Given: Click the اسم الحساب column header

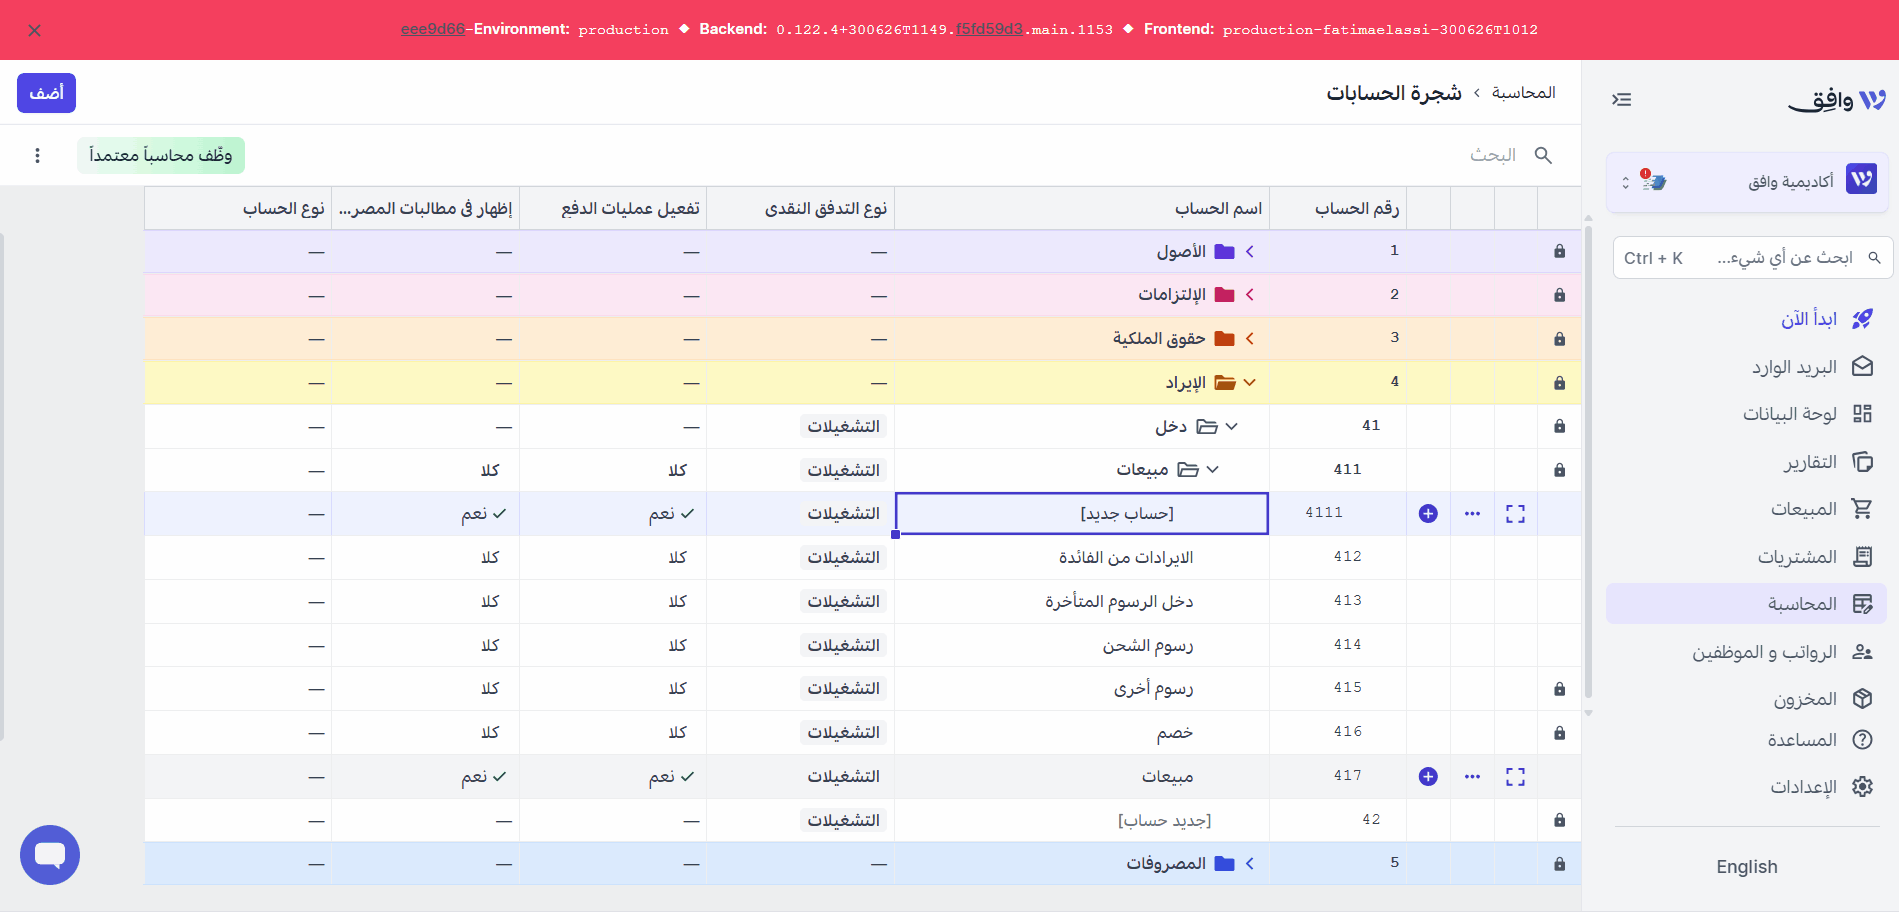Looking at the screenshot, I should click(1082, 208).
